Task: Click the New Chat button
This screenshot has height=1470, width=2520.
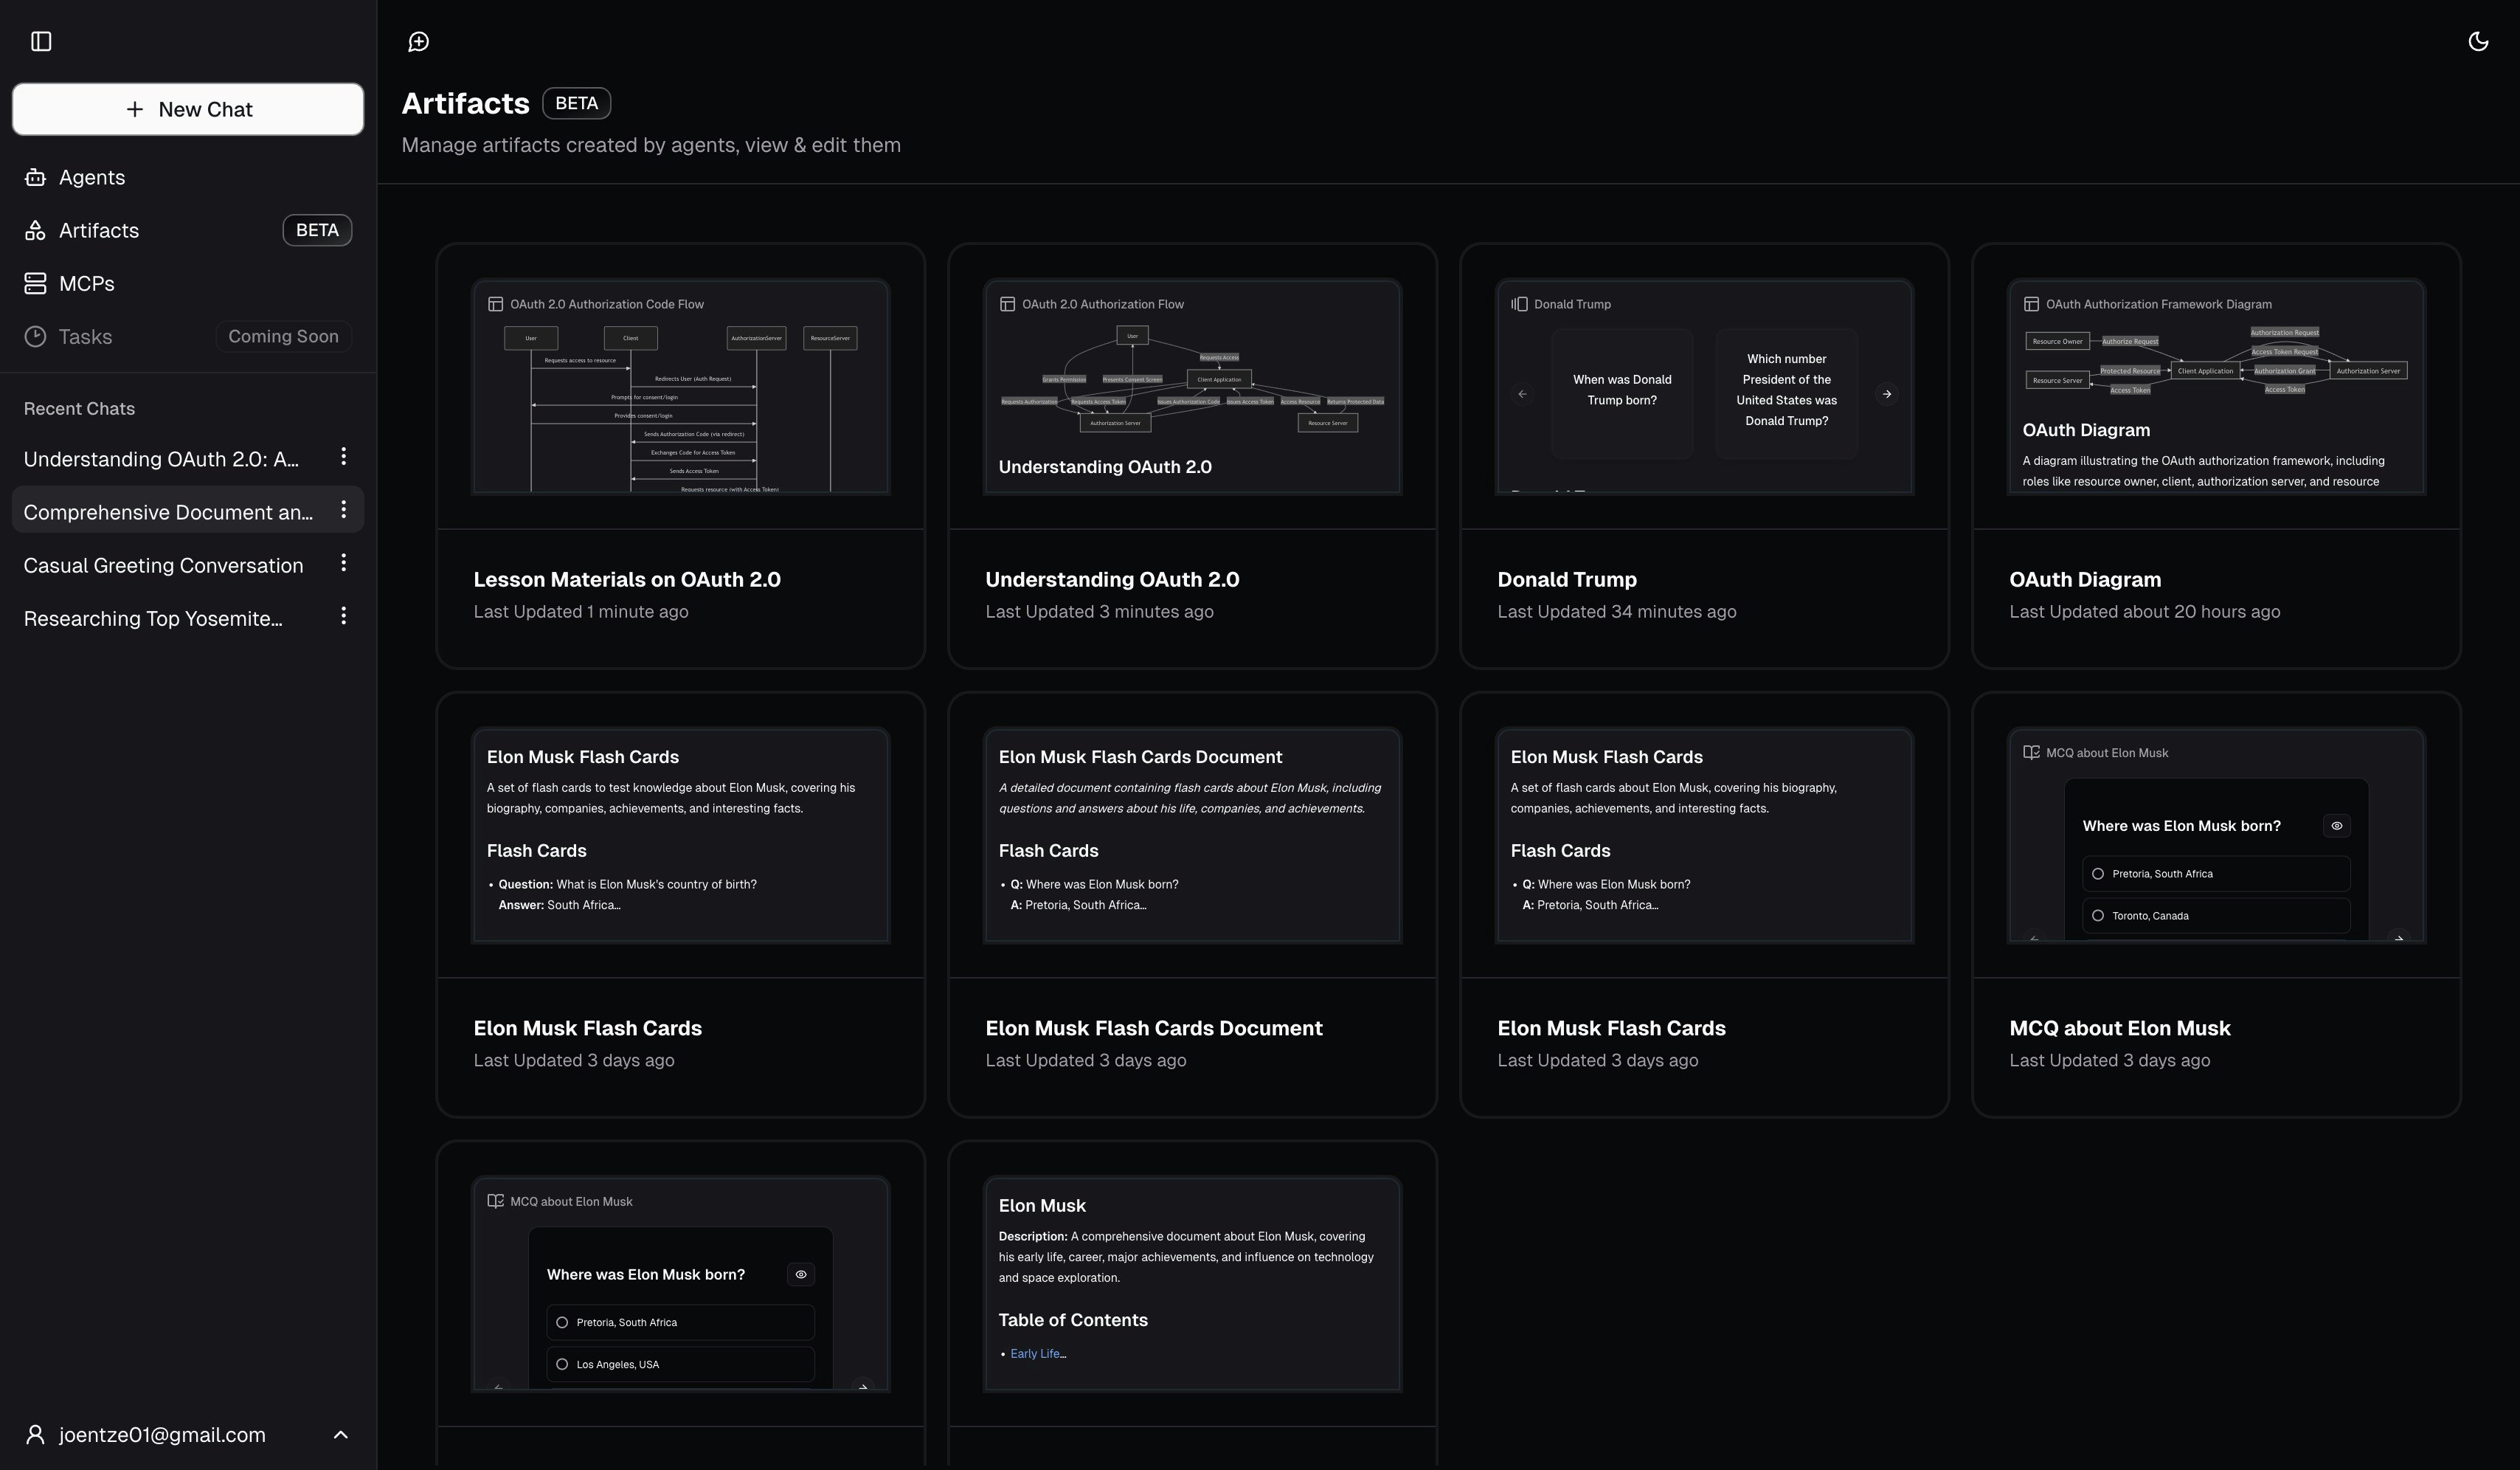Action: pyautogui.click(x=187, y=109)
